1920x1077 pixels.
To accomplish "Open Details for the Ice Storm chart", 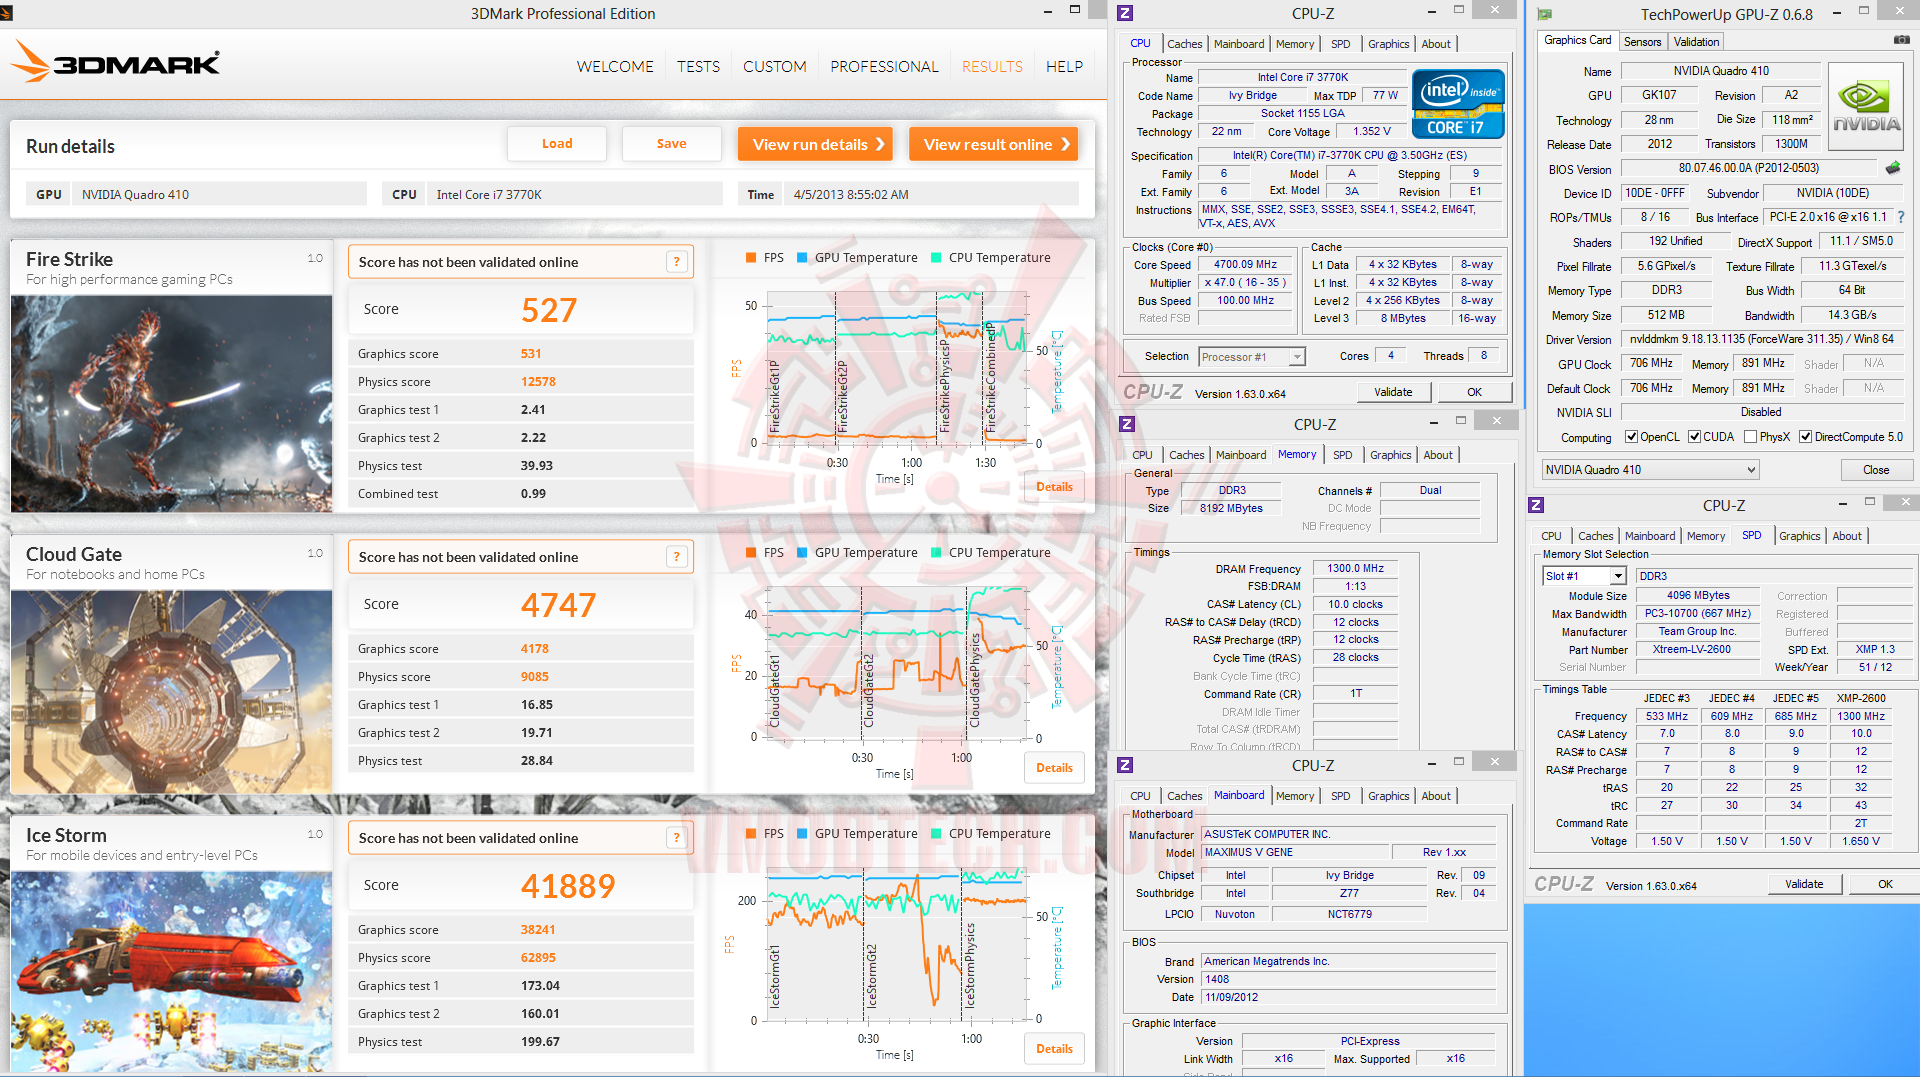I will 1054,1049.
